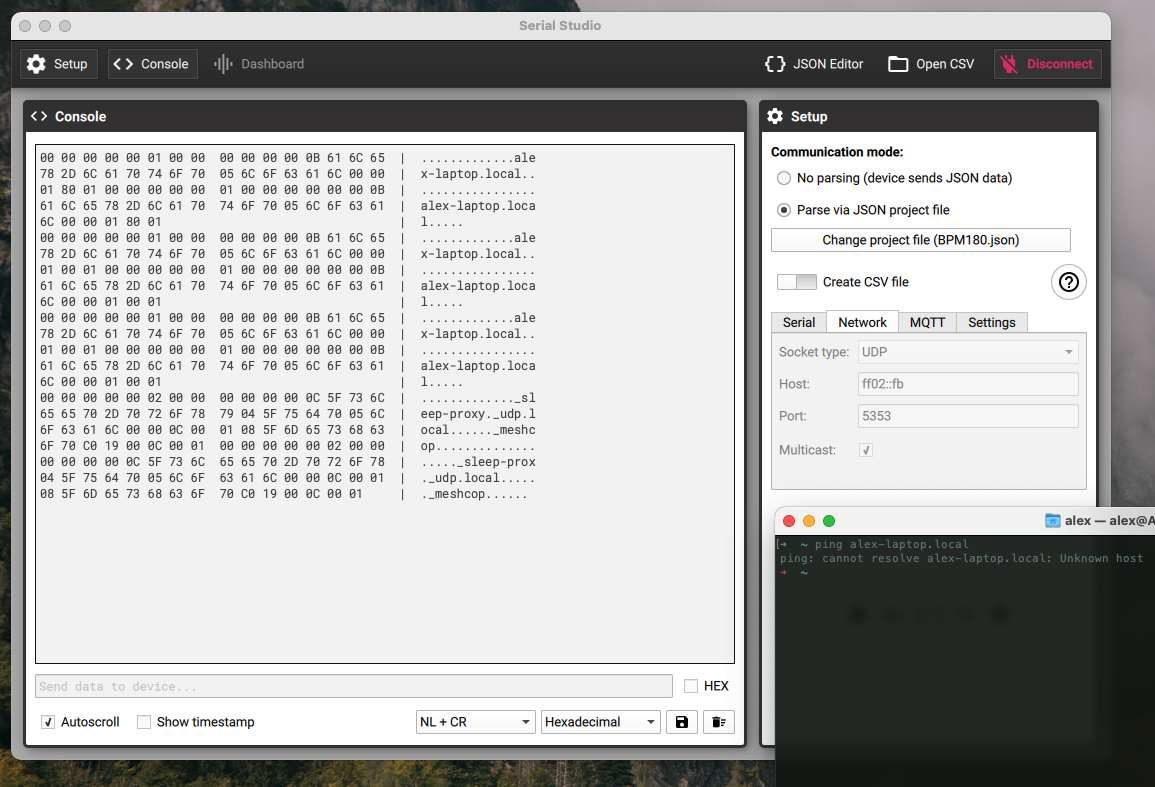
Task: Check the HEX checkbox next to send field
Action: pos(691,686)
